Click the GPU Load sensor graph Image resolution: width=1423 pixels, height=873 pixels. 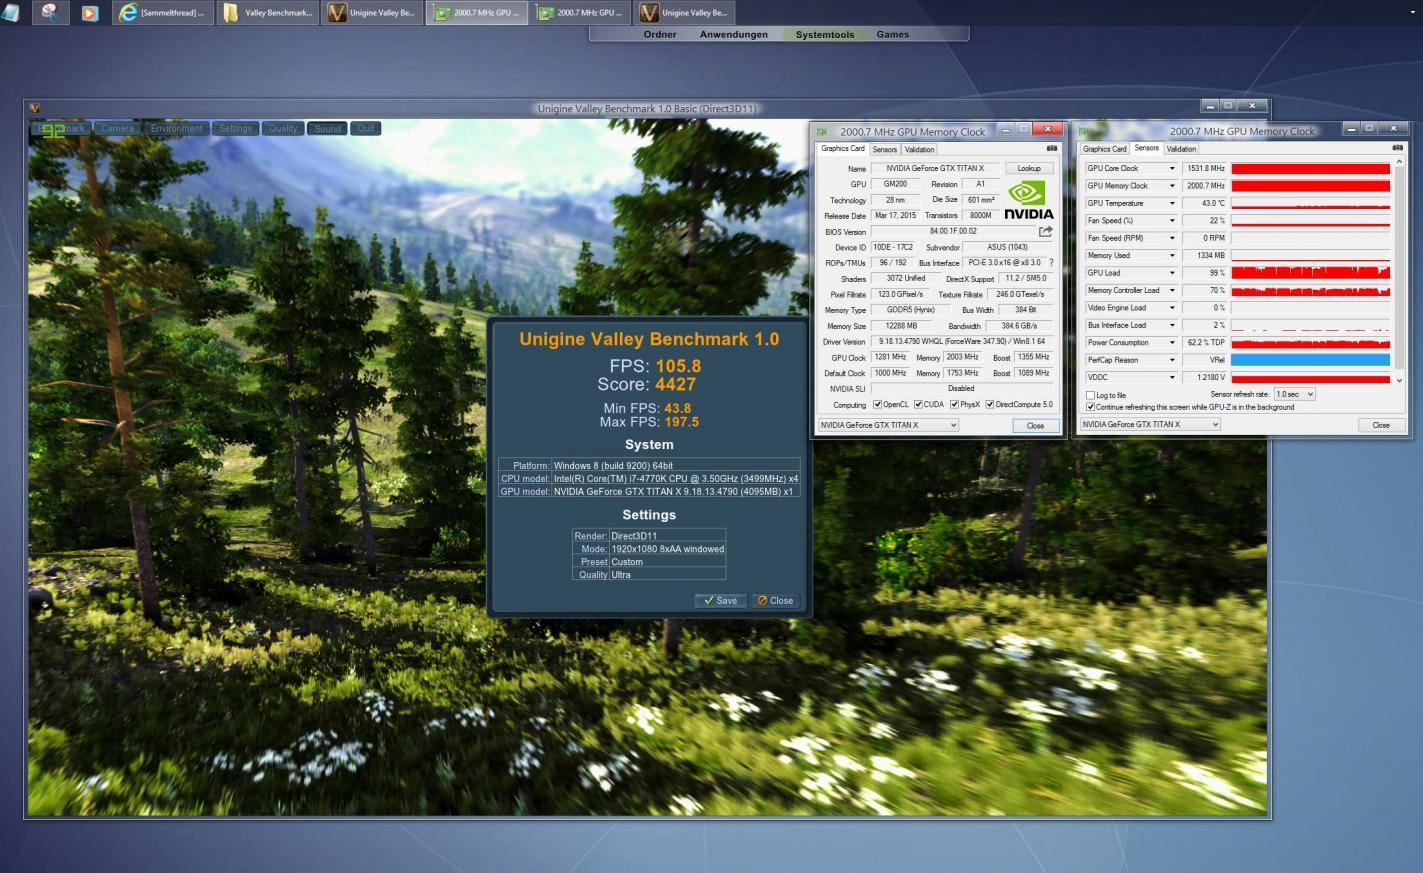click(1310, 272)
